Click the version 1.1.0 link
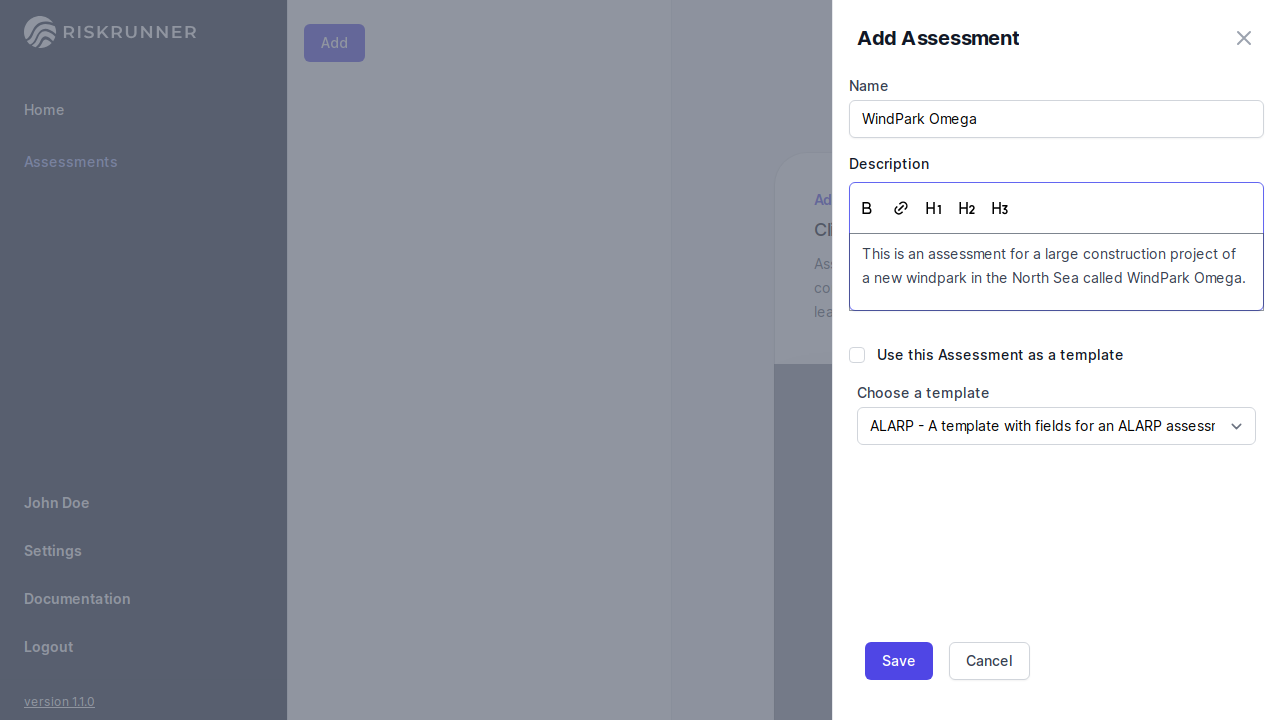Screen dimensions: 1280x720 pyautogui.click(x=59, y=702)
